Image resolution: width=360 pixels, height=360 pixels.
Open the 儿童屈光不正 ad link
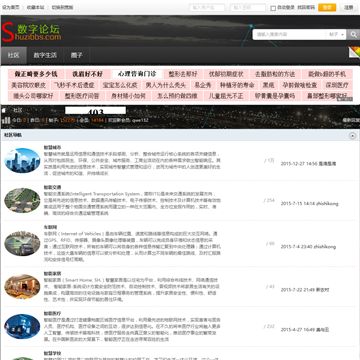(x=226, y=96)
